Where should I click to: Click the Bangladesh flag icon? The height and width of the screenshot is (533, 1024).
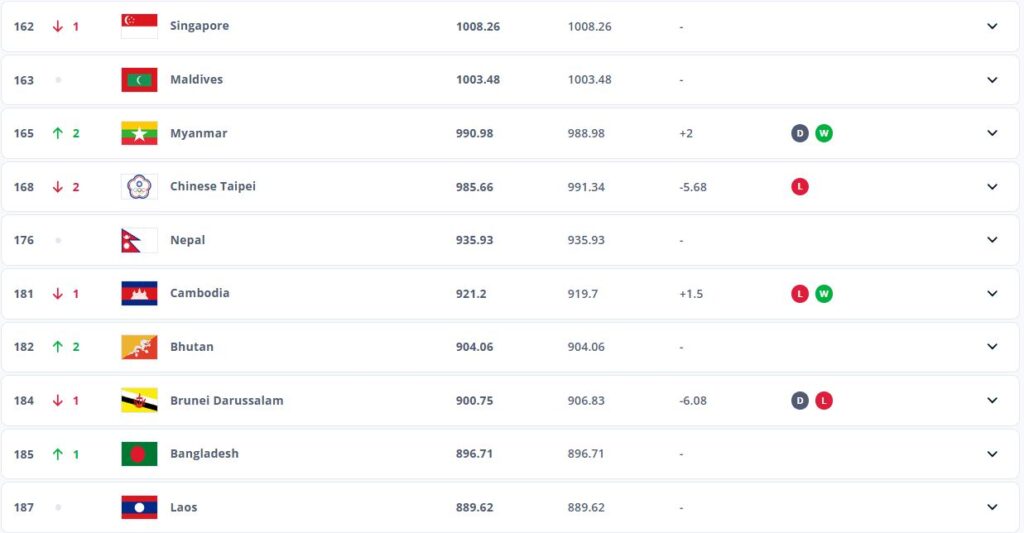139,454
